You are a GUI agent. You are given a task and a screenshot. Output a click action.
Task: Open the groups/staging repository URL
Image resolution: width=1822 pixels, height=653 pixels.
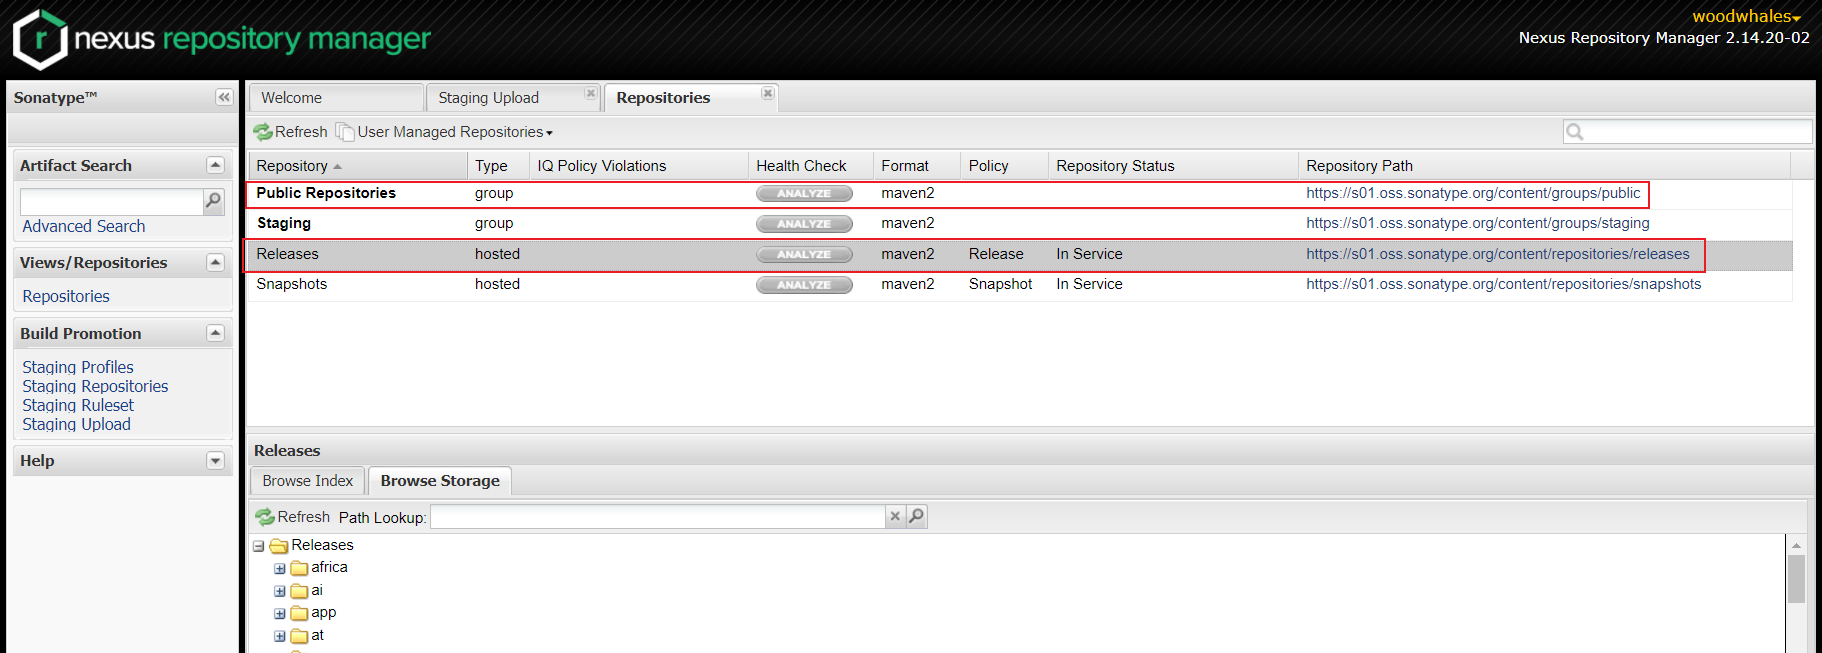(x=1478, y=223)
